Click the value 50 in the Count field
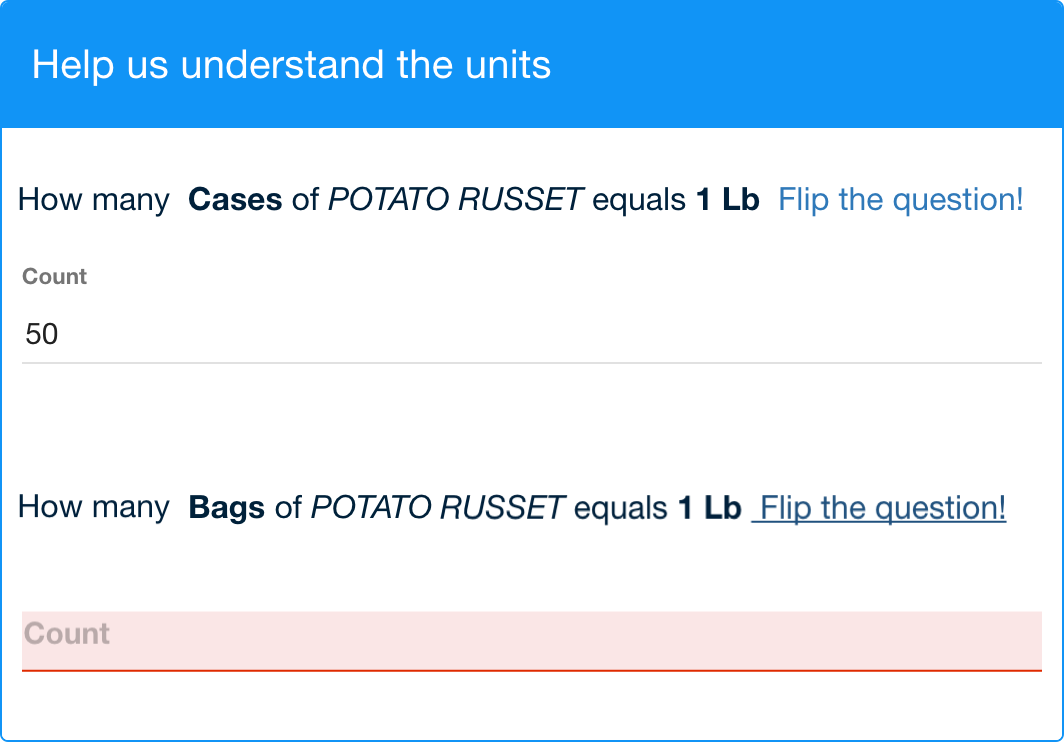Image resolution: width=1064 pixels, height=742 pixels. pyautogui.click(x=42, y=334)
